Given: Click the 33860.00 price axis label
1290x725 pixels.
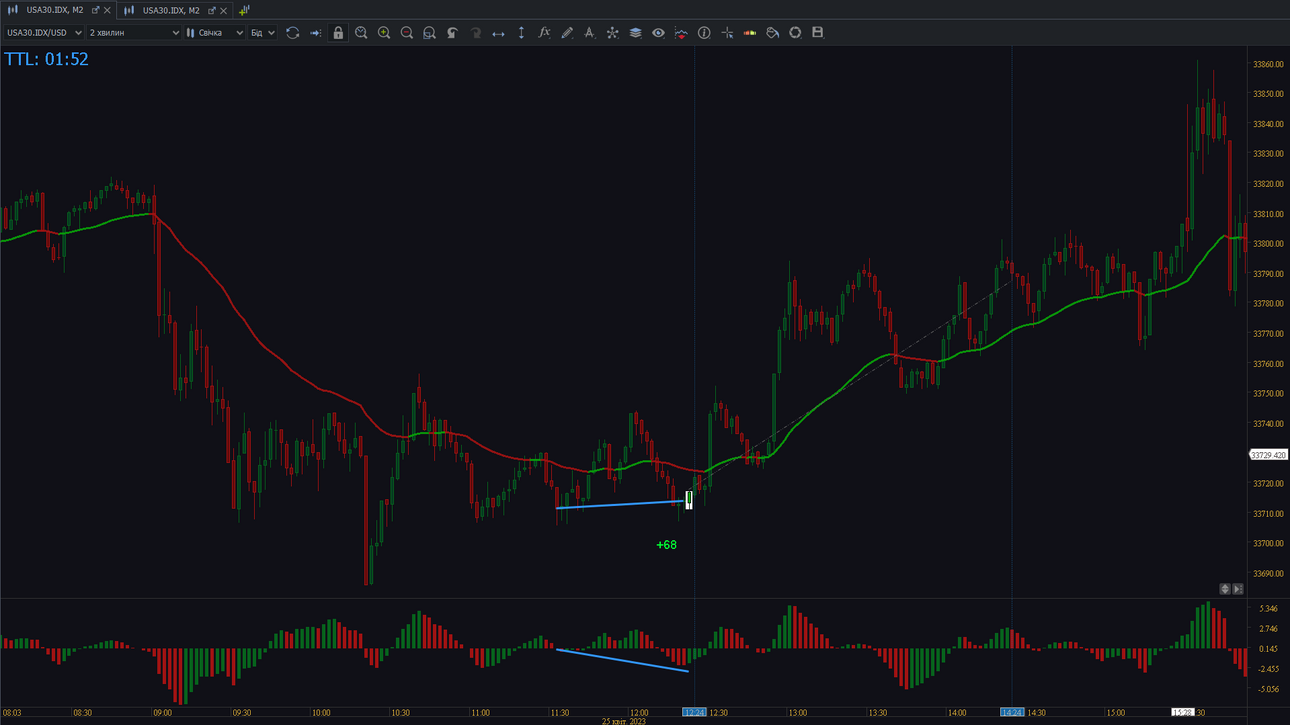Looking at the screenshot, I should [1268, 64].
